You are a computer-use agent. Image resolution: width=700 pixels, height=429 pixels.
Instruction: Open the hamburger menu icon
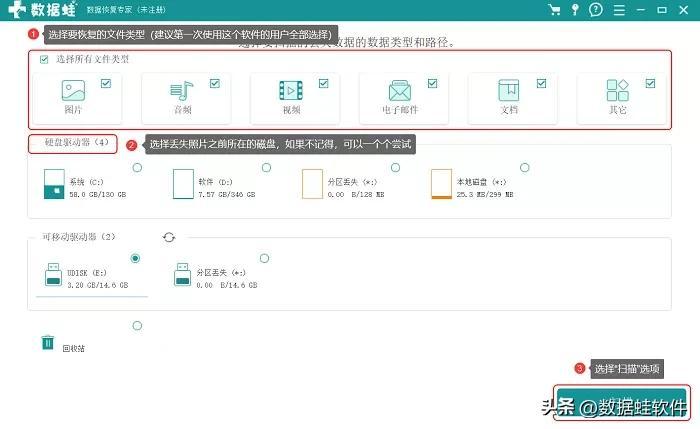[x=619, y=10]
